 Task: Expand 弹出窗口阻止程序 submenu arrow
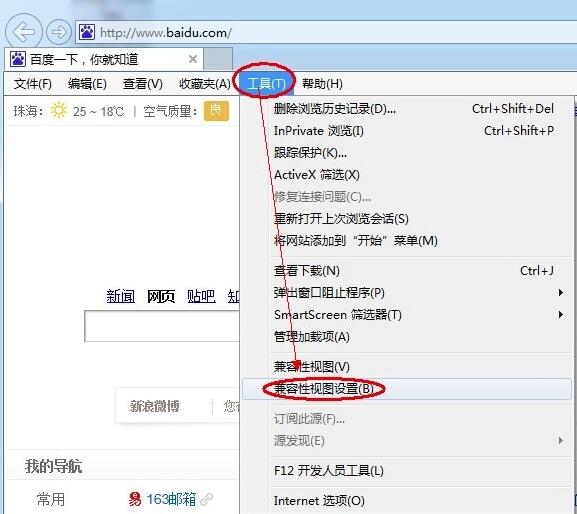pos(560,293)
